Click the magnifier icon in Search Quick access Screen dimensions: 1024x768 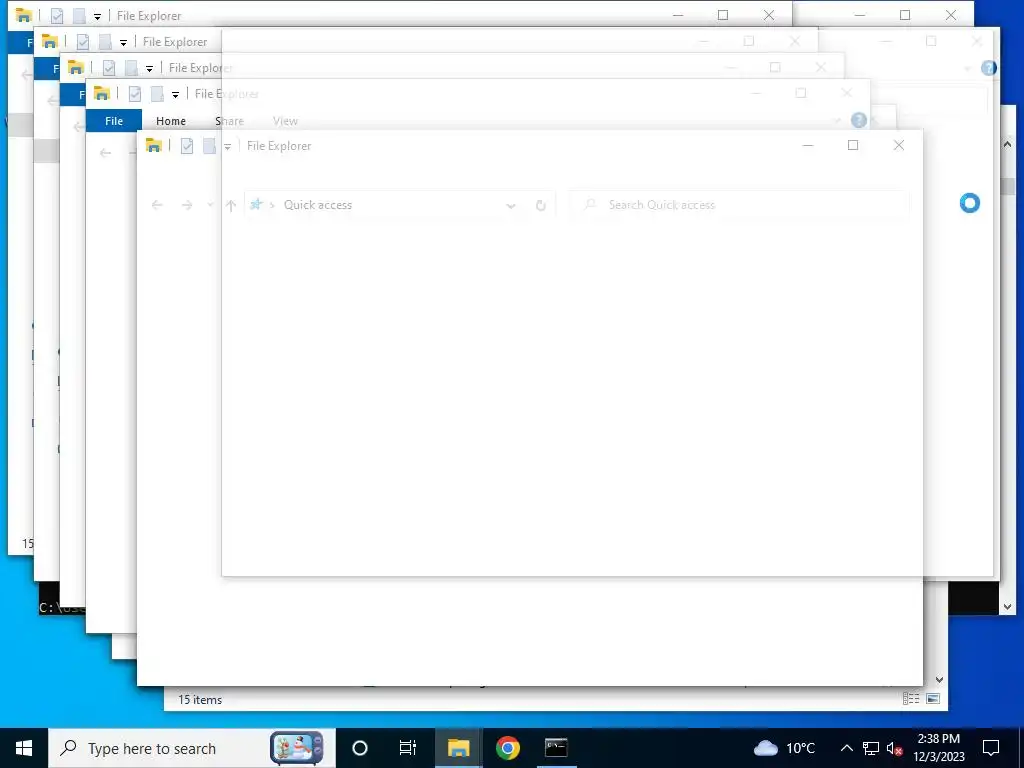pyautogui.click(x=590, y=204)
